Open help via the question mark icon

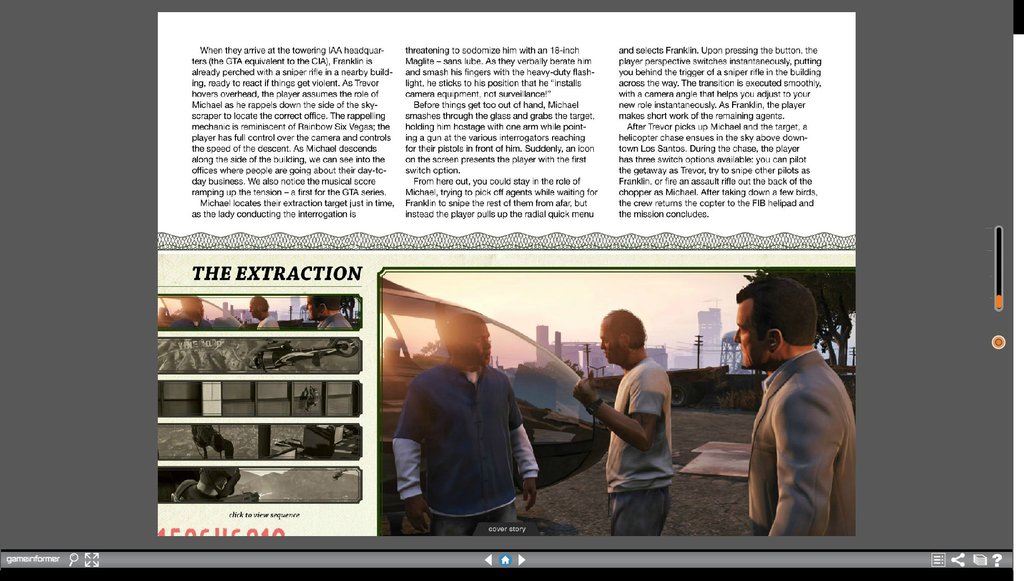(x=997, y=560)
